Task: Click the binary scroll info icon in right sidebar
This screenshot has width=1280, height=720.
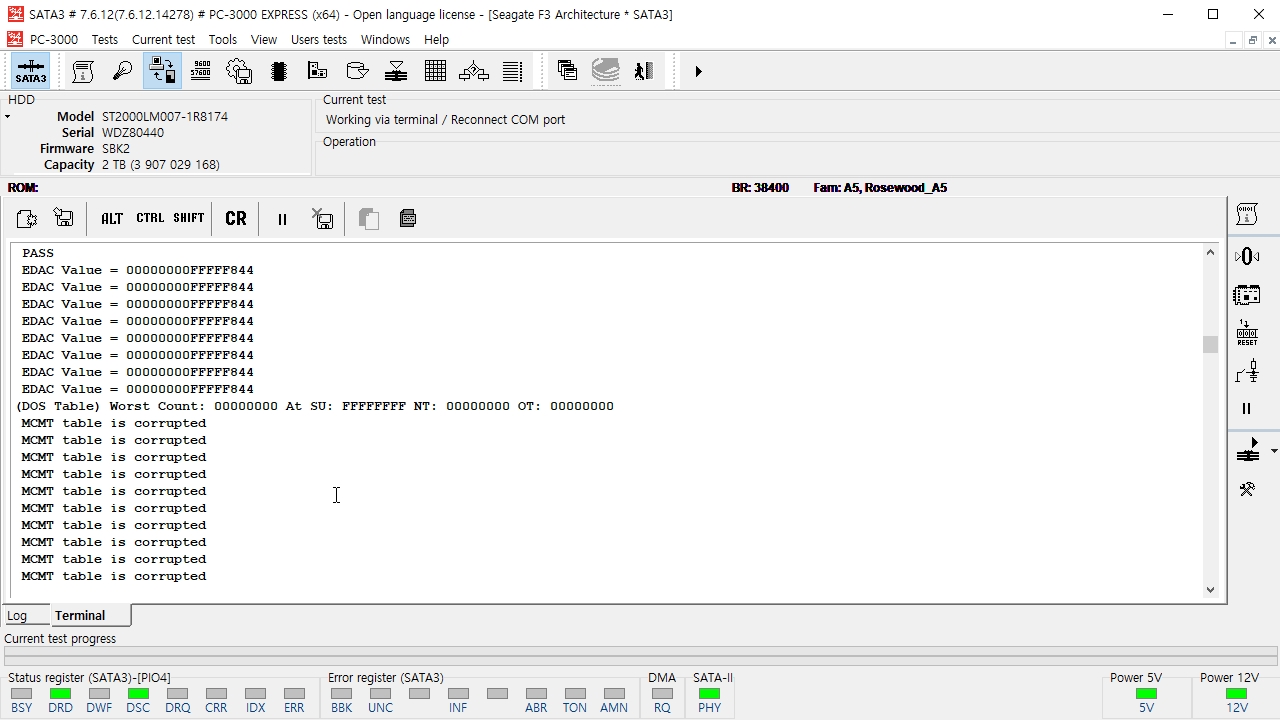Action: coord(1247,214)
